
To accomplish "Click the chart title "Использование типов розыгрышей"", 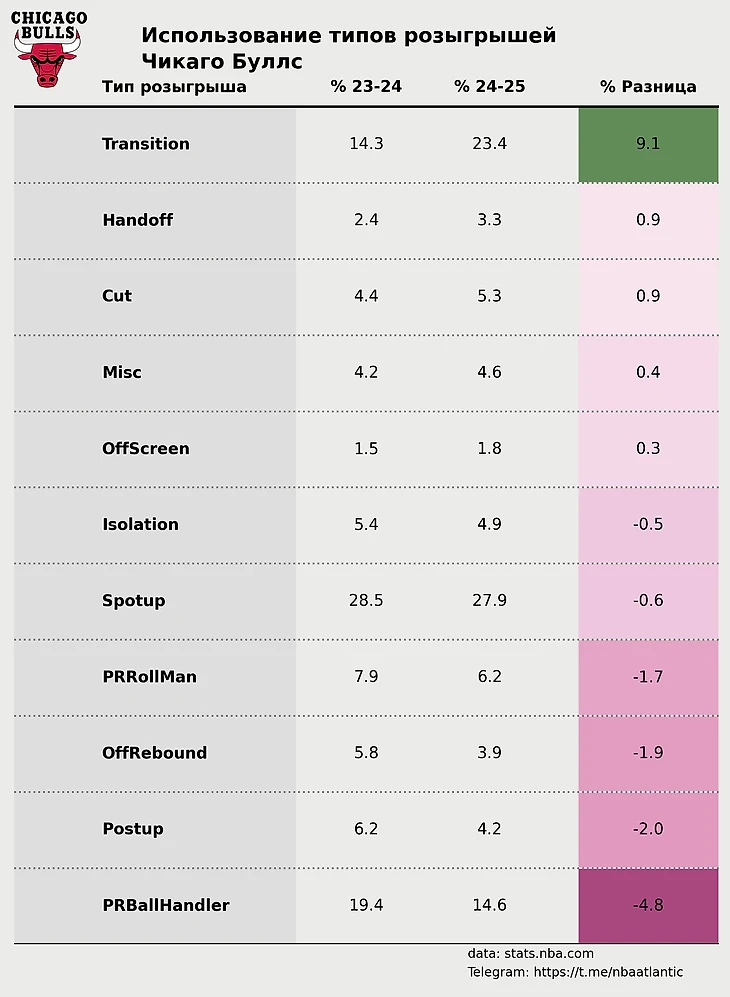I will (x=348, y=36).
